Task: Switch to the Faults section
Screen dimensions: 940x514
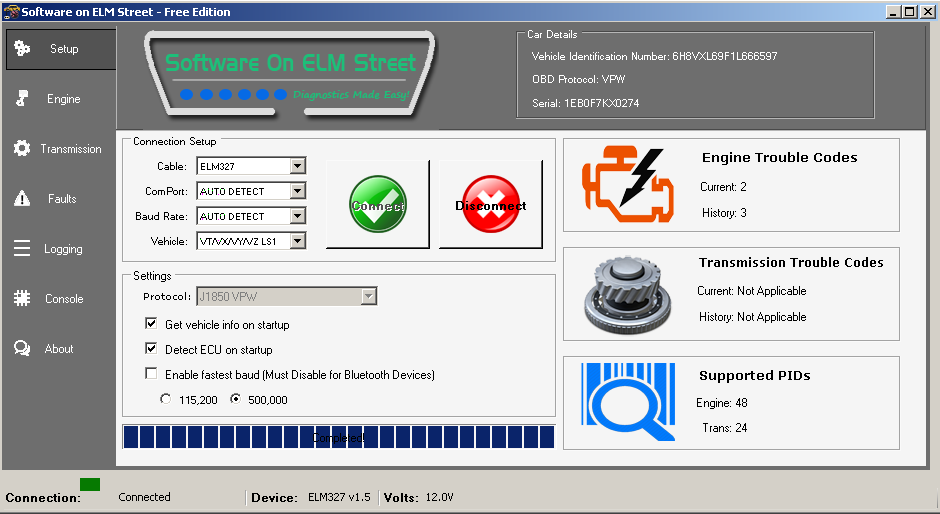Action: click(x=61, y=198)
